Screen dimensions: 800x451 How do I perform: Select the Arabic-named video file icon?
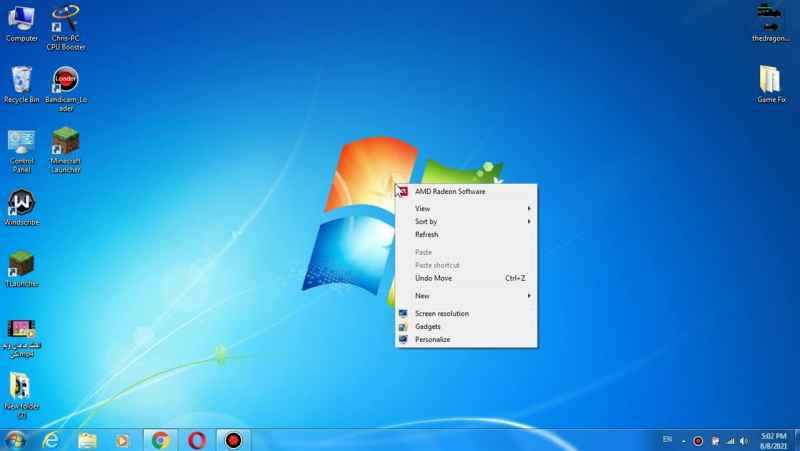21,339
